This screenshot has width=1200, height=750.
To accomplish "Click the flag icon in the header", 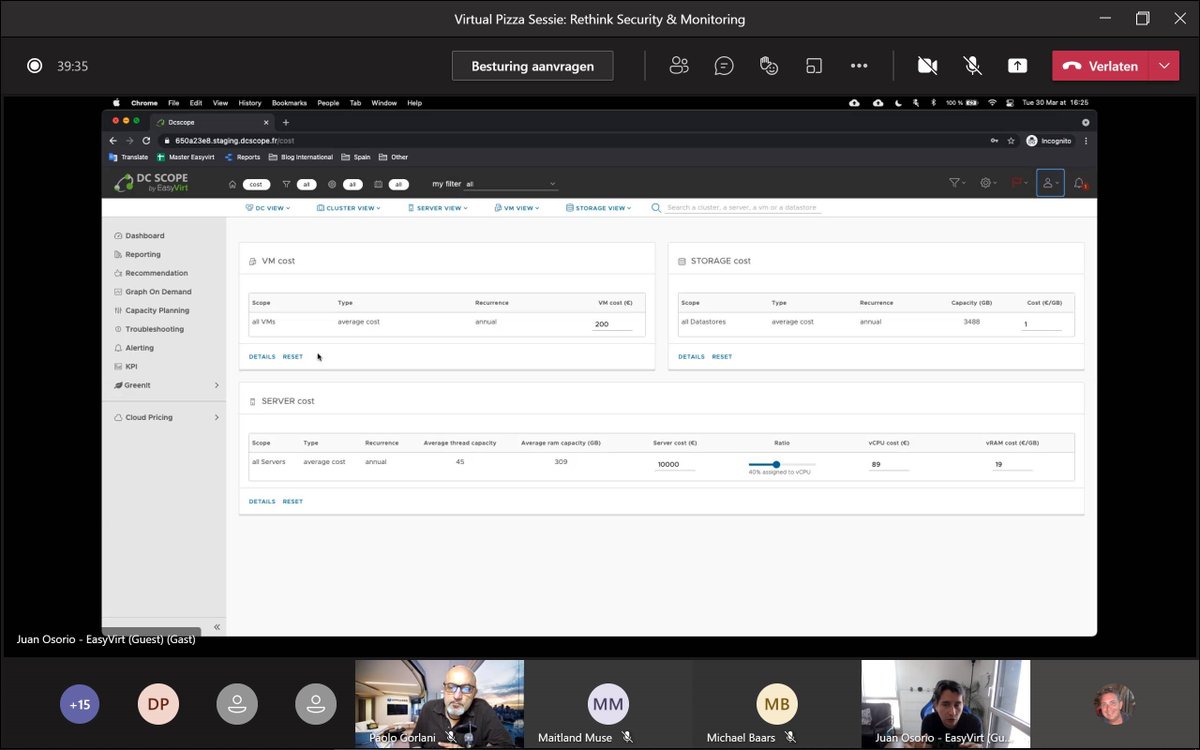I will 1016,182.
